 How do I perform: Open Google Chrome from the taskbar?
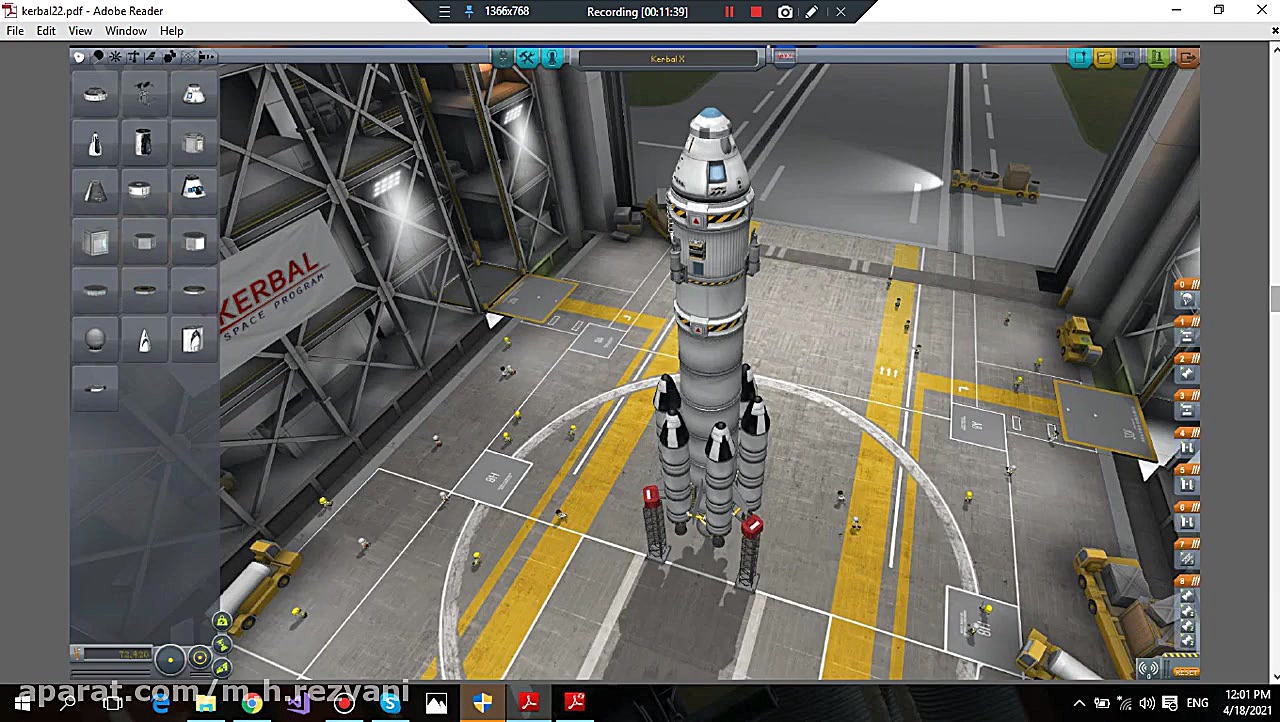[x=251, y=703]
